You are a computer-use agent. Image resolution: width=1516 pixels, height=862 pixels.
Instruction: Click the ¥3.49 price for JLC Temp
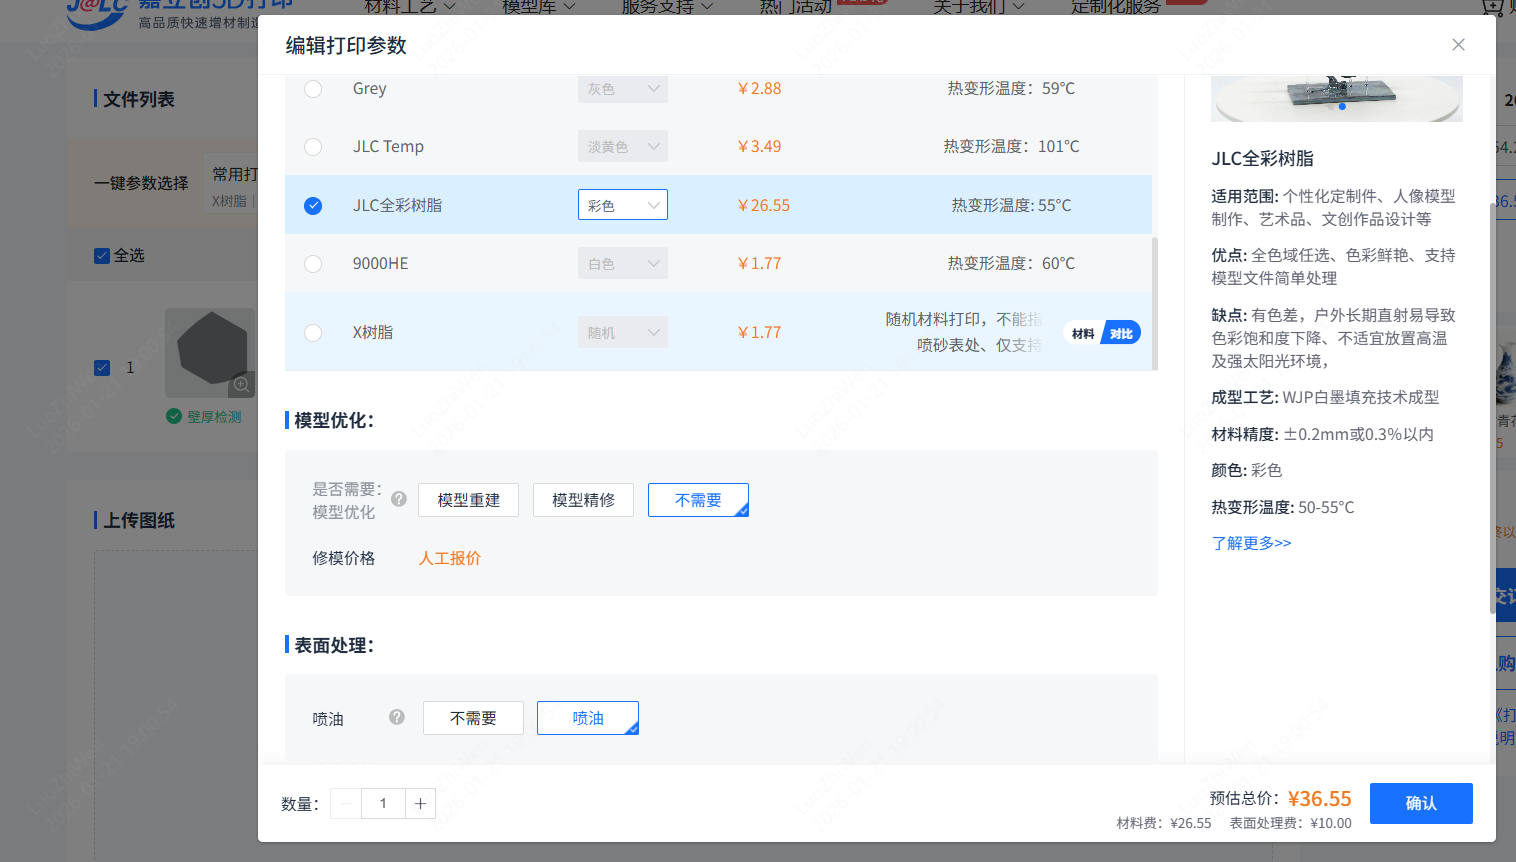point(759,147)
